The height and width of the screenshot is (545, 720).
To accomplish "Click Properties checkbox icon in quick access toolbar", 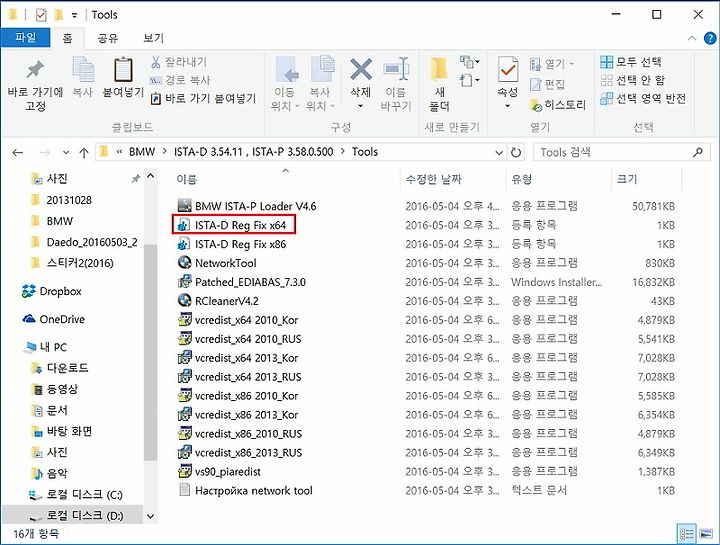I will pyautogui.click(x=40, y=15).
